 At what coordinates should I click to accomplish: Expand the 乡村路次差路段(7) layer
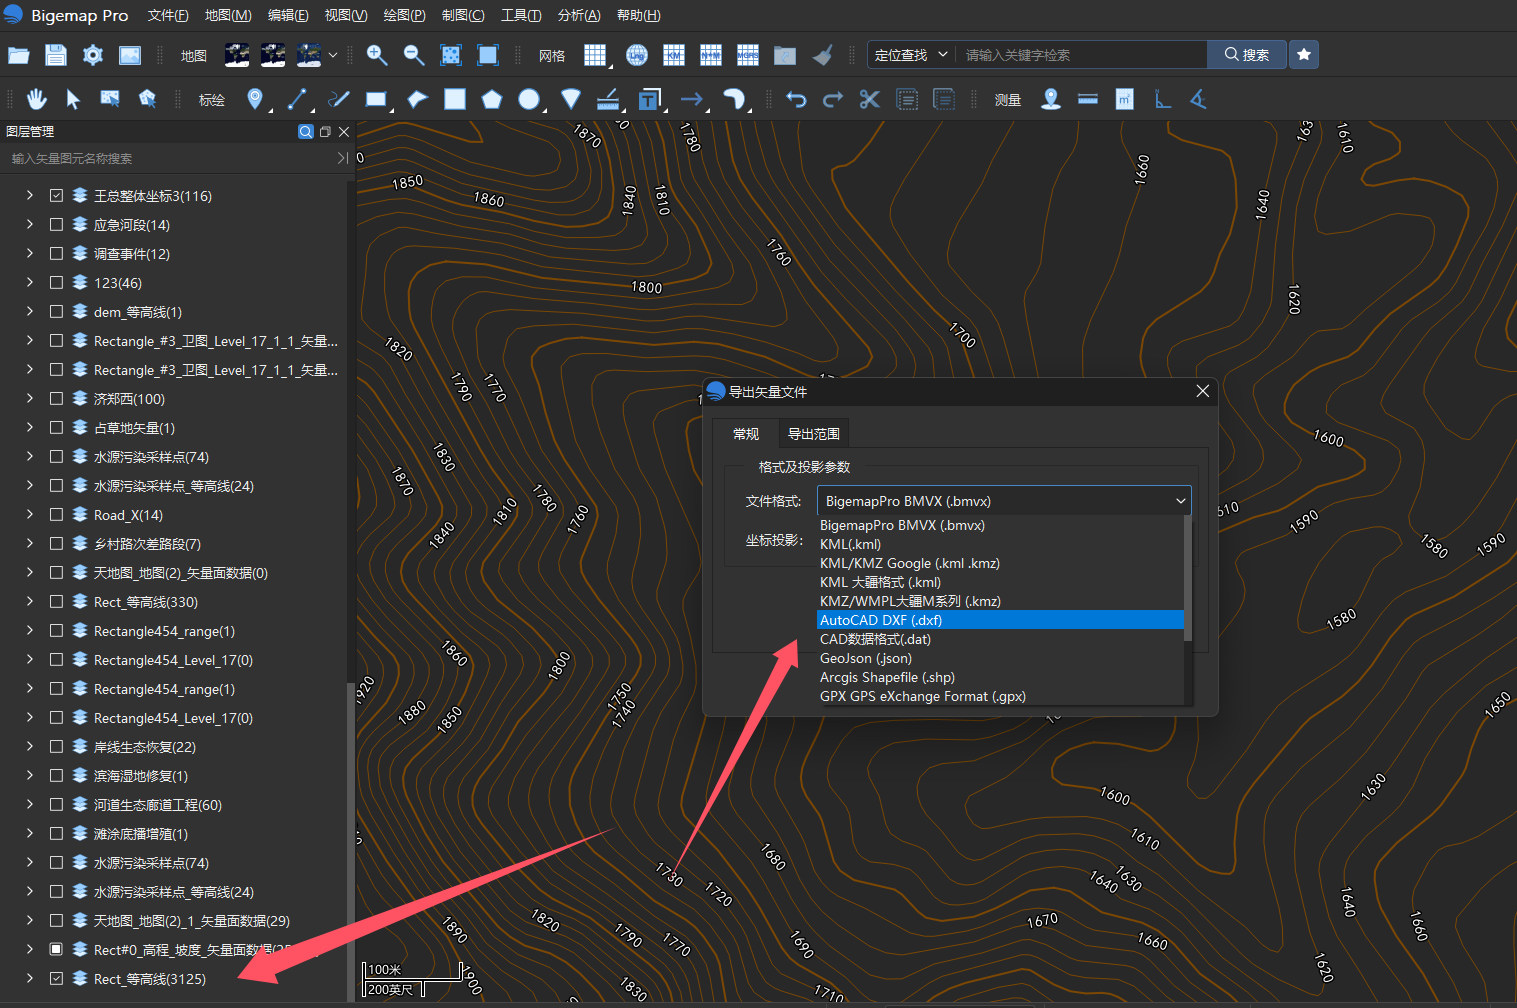point(29,544)
